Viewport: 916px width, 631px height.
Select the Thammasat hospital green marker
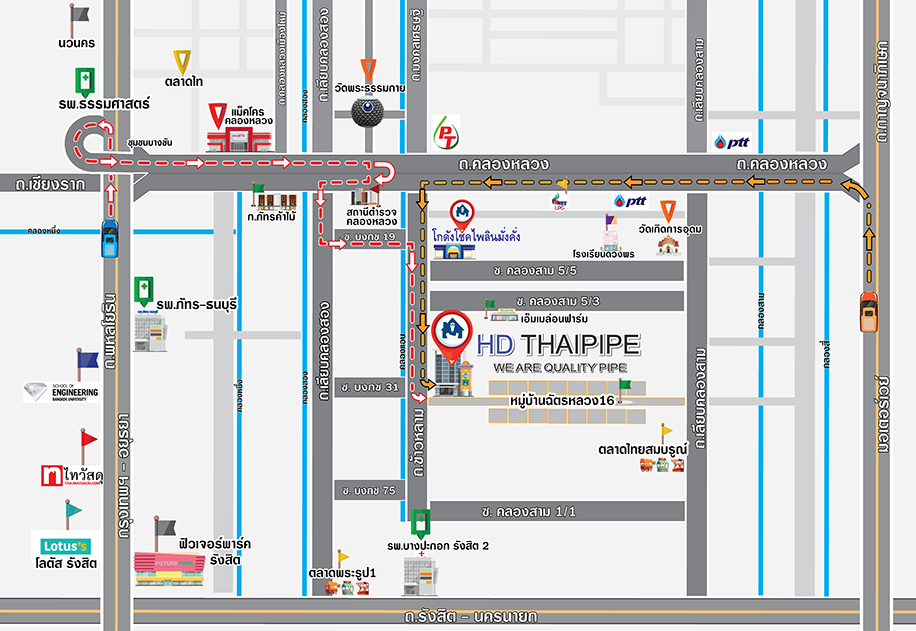point(87,81)
